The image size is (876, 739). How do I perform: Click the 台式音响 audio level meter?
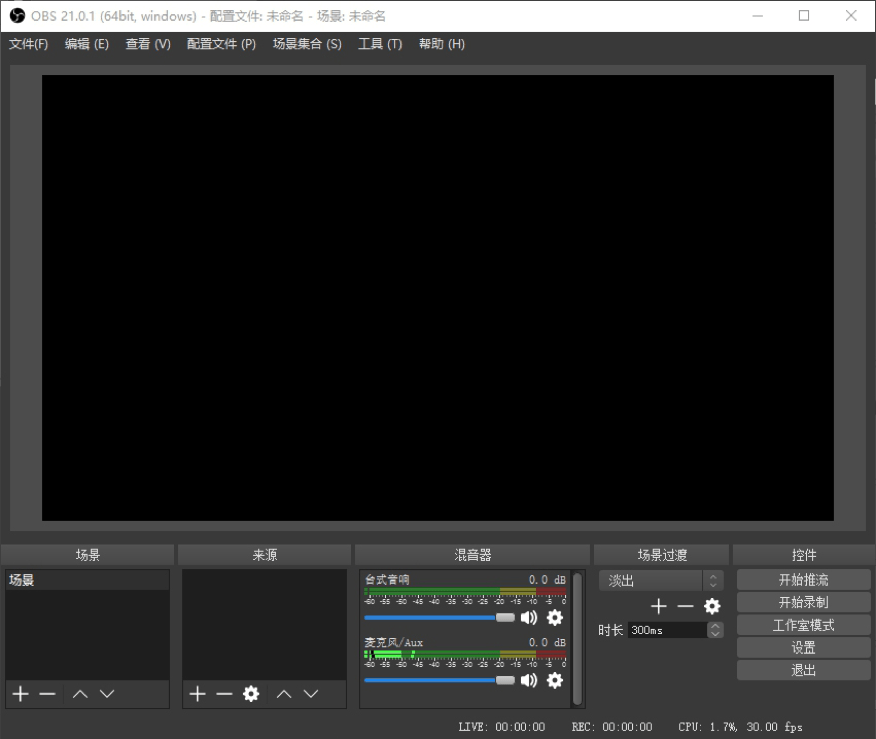pos(465,592)
